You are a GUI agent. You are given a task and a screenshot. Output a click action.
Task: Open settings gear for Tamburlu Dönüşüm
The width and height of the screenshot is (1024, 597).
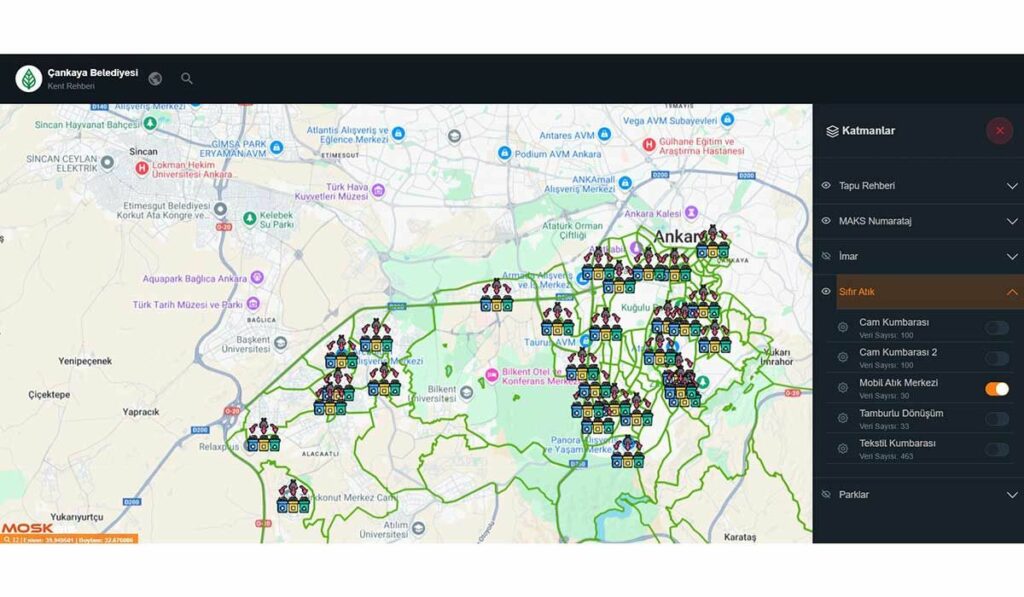tap(842, 418)
